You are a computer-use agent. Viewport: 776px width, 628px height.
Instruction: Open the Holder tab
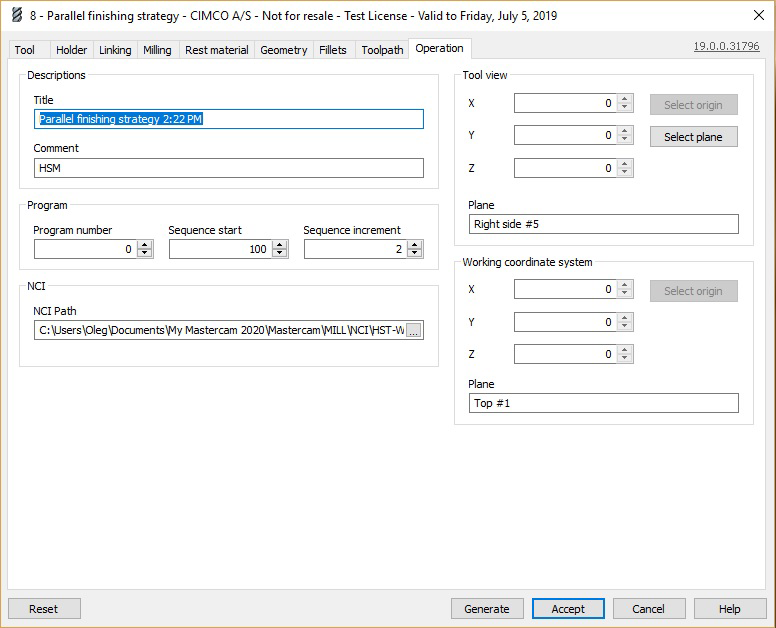coord(71,50)
